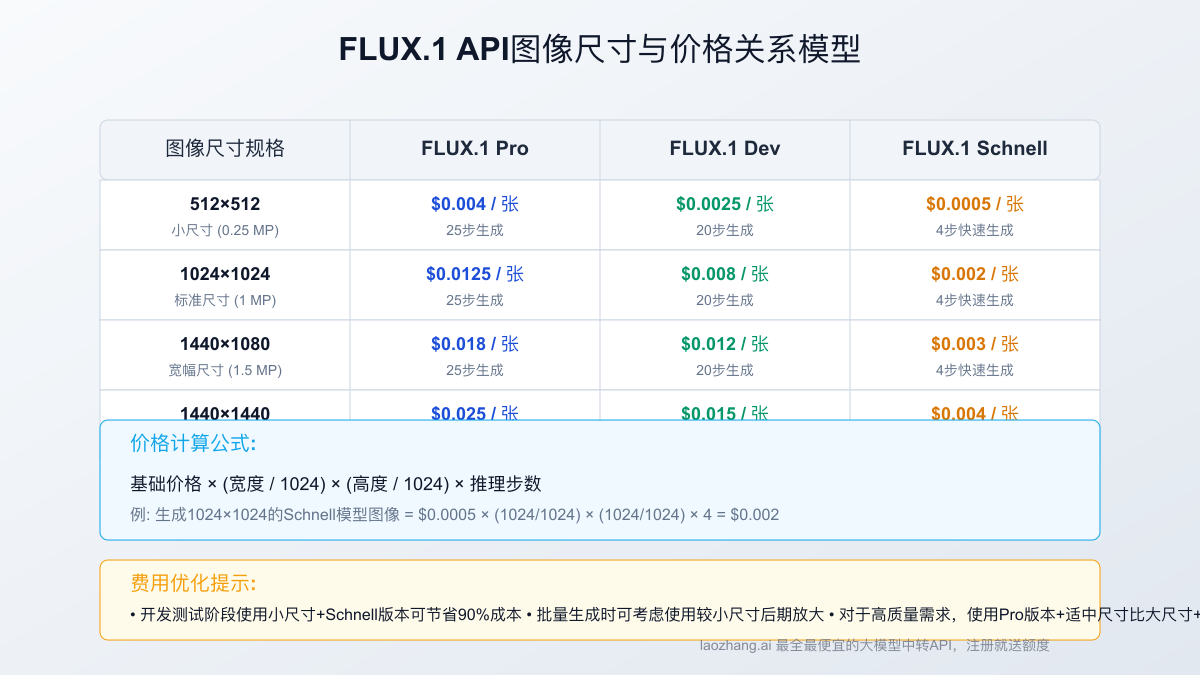Image resolution: width=1200 pixels, height=675 pixels.
Task: Select the $0.008 Dev price cell
Action: (724, 273)
